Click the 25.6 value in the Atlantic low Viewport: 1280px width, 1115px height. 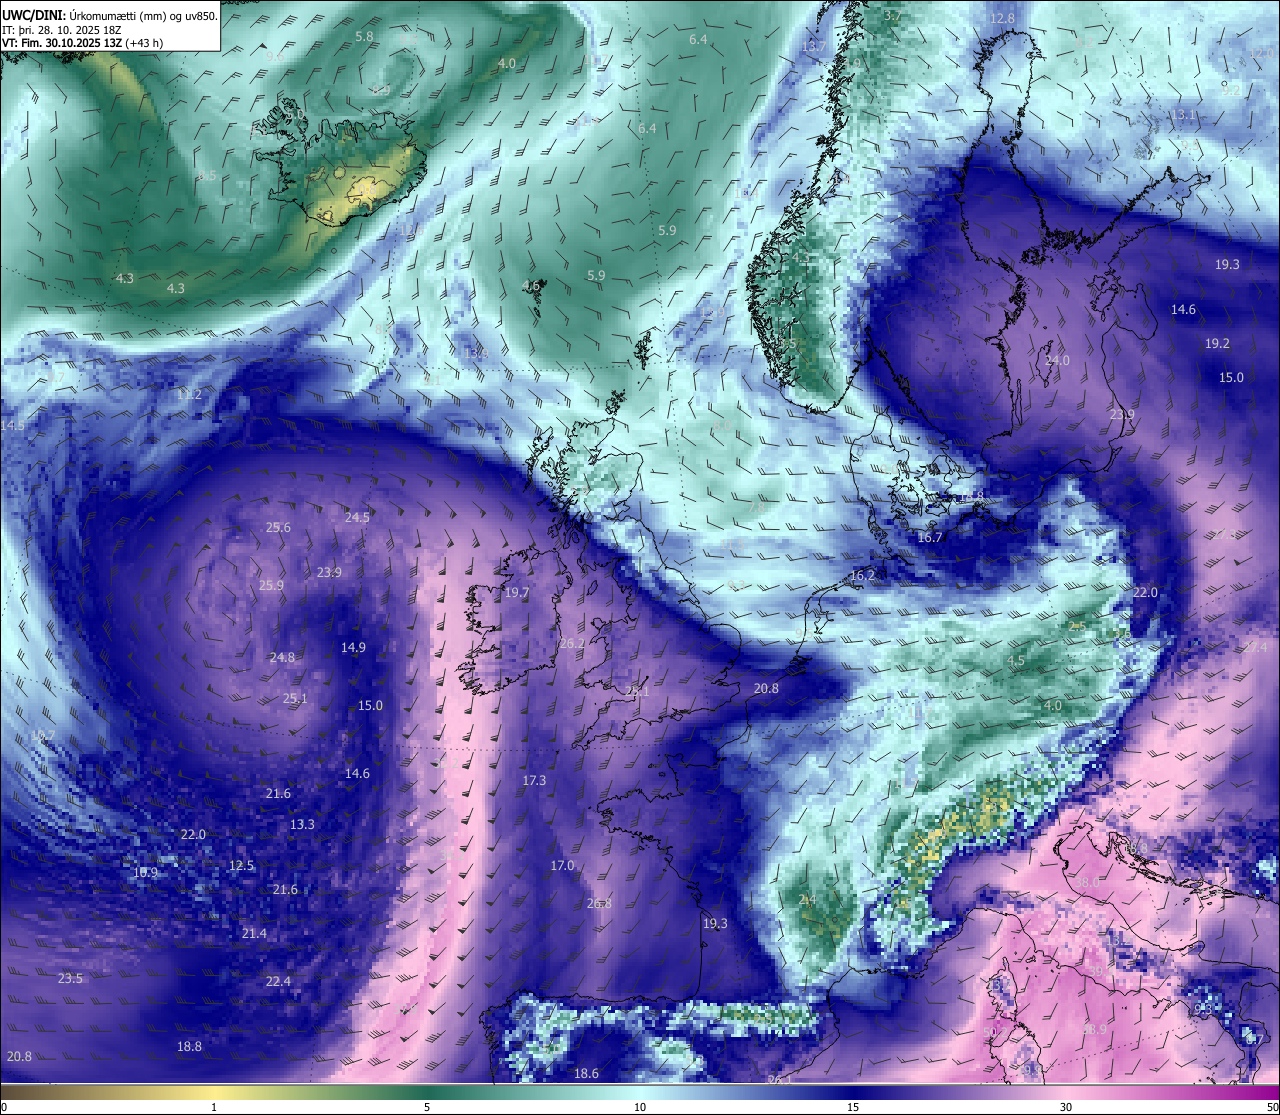pos(278,528)
